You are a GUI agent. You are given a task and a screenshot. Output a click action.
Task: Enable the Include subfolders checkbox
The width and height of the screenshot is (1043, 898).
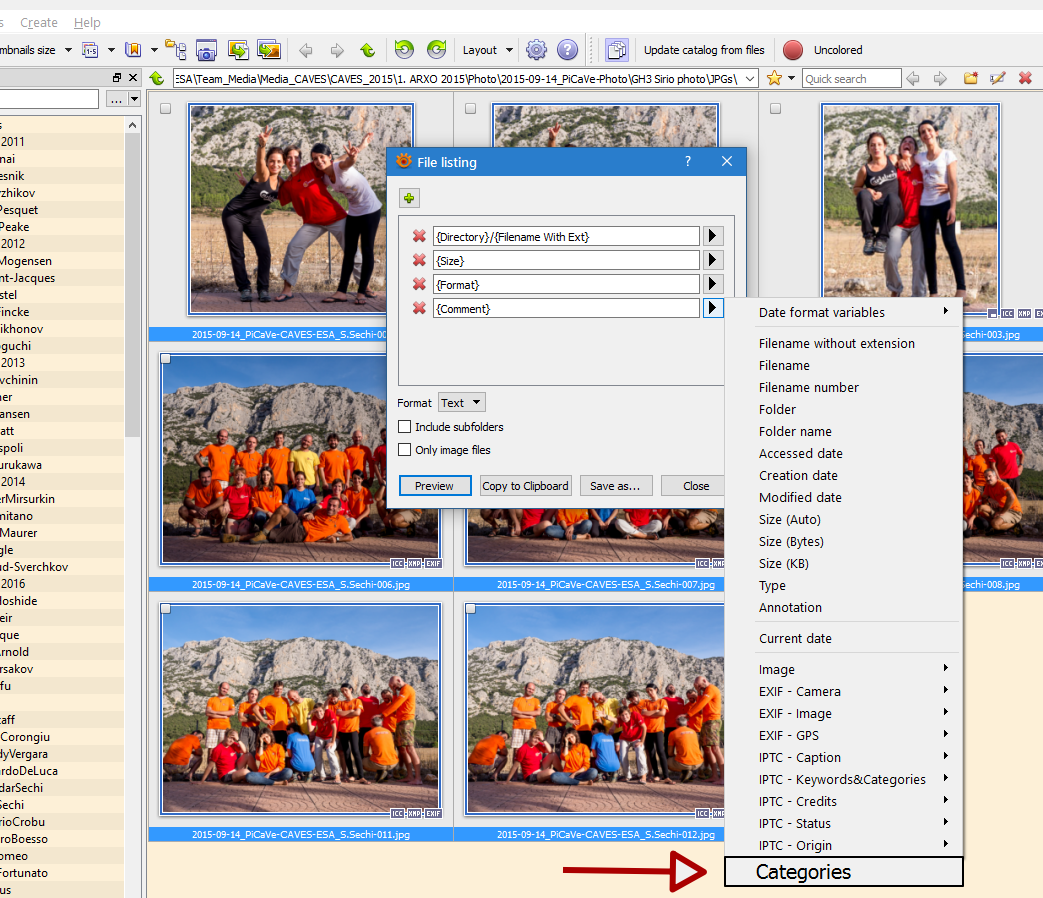[x=405, y=427]
